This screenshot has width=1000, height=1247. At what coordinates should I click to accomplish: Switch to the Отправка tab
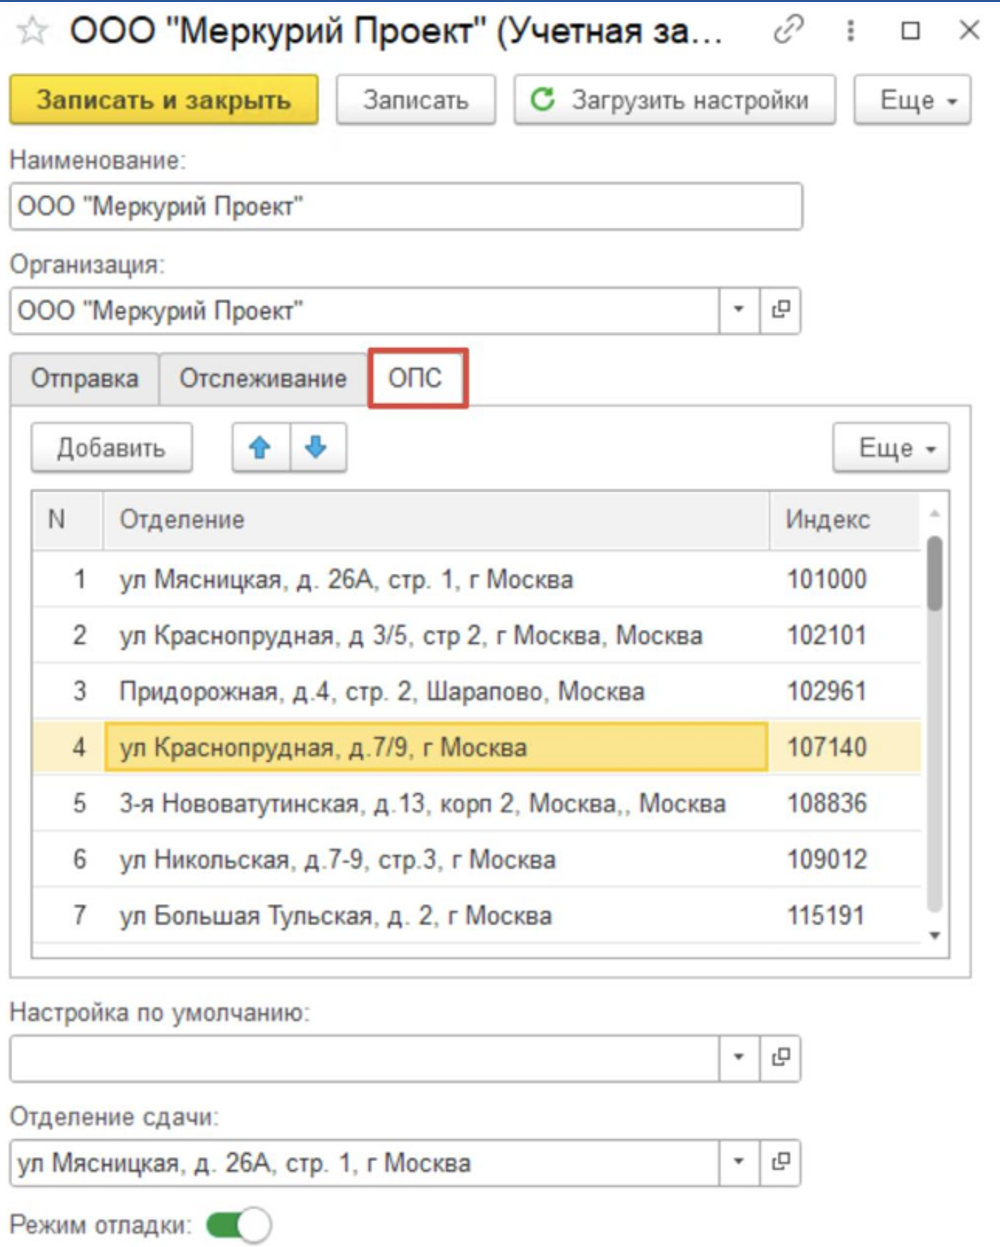coord(84,379)
